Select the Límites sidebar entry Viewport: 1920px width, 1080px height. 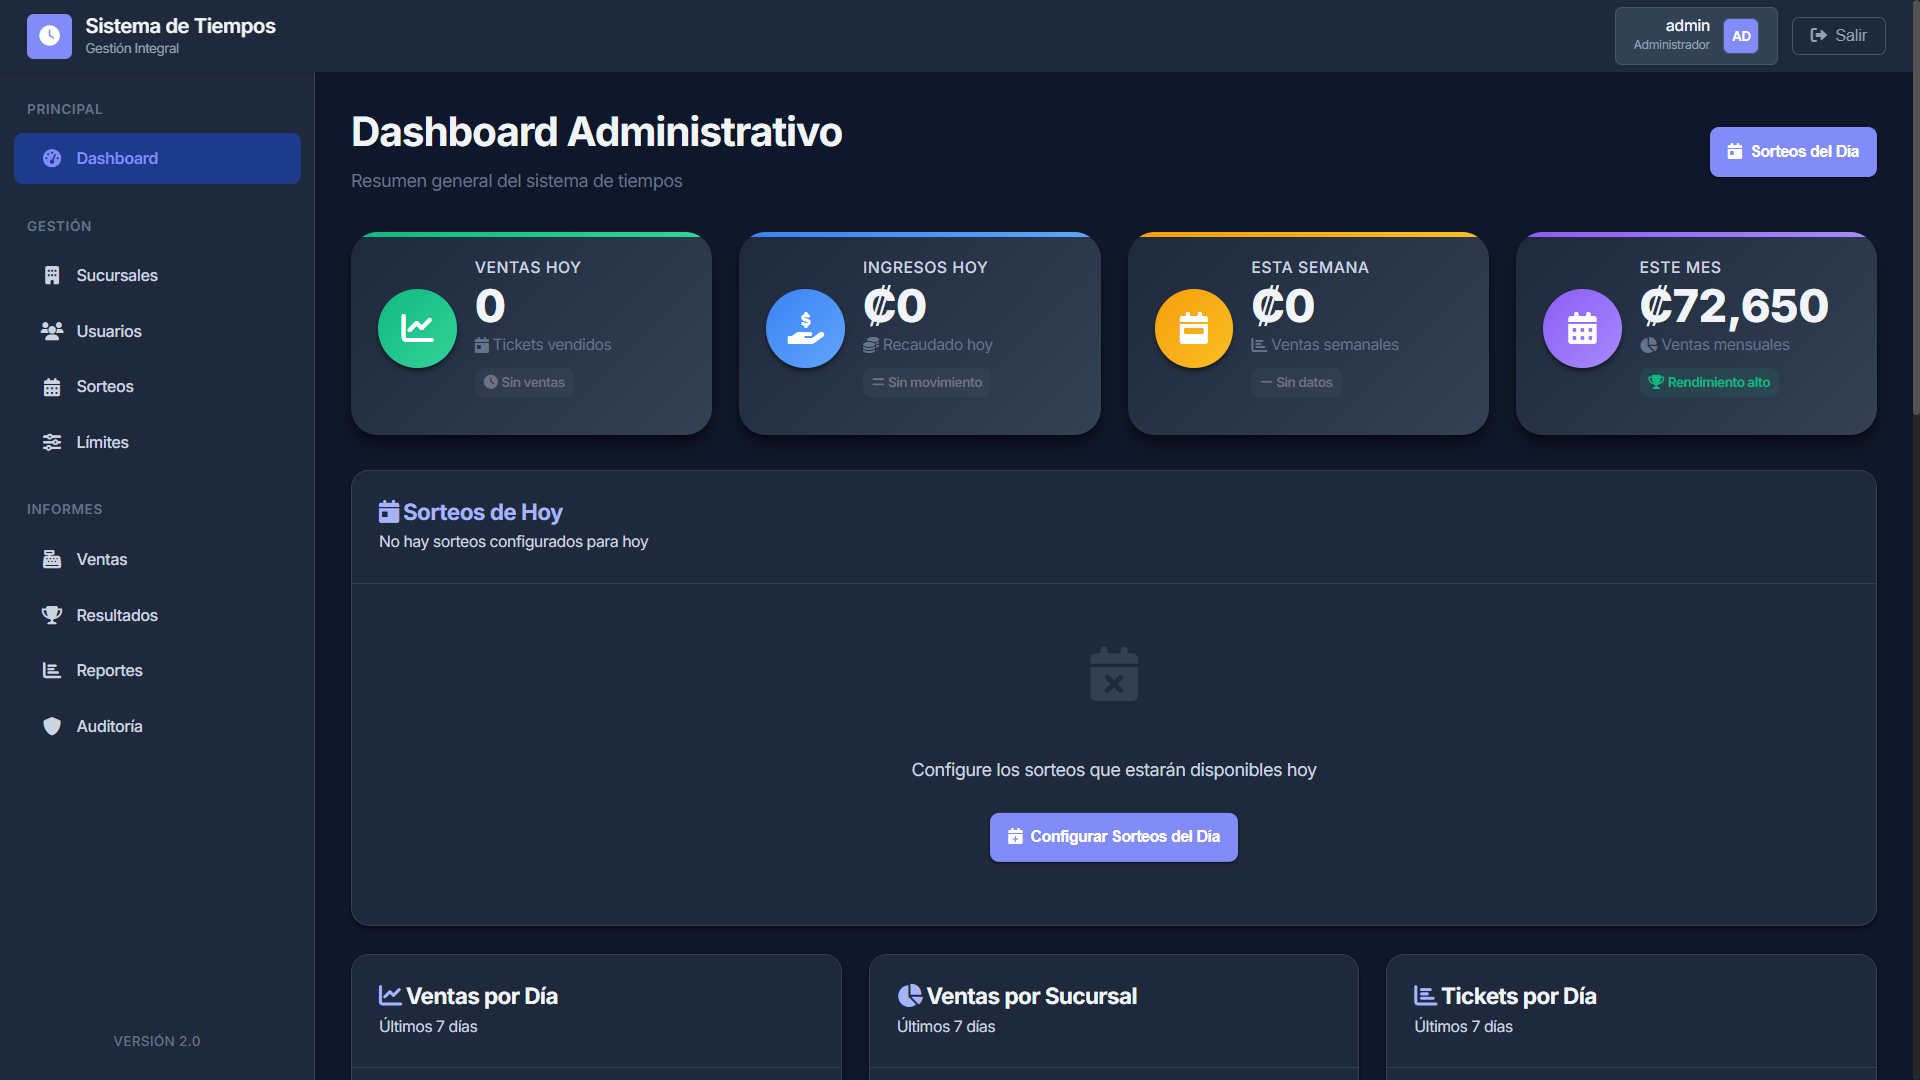[102, 442]
